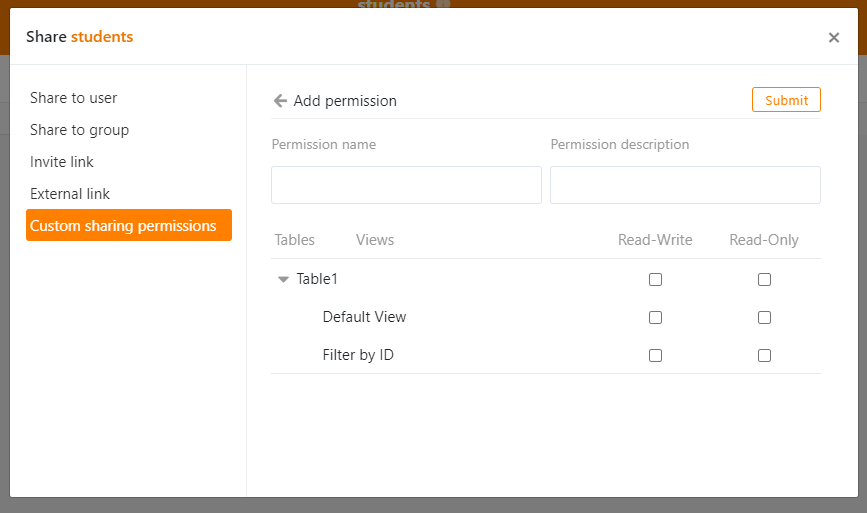Click the Table1 label
This screenshot has width=867, height=513.
point(317,279)
